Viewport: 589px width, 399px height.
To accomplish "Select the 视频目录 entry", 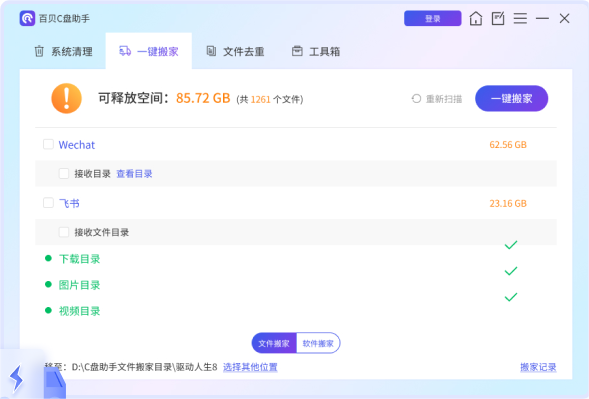I will (79, 311).
